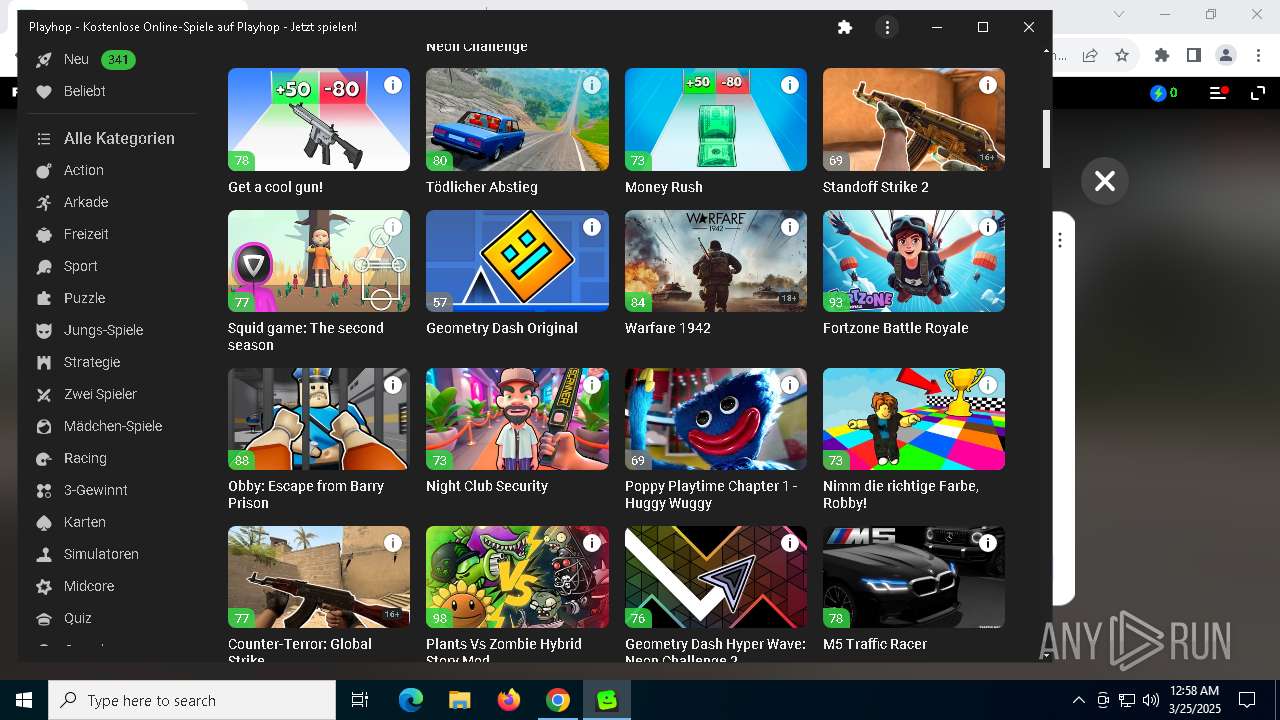1280x720 pixels.
Task: Open the extensions puzzle icon in Playhop window
Action: point(845,28)
